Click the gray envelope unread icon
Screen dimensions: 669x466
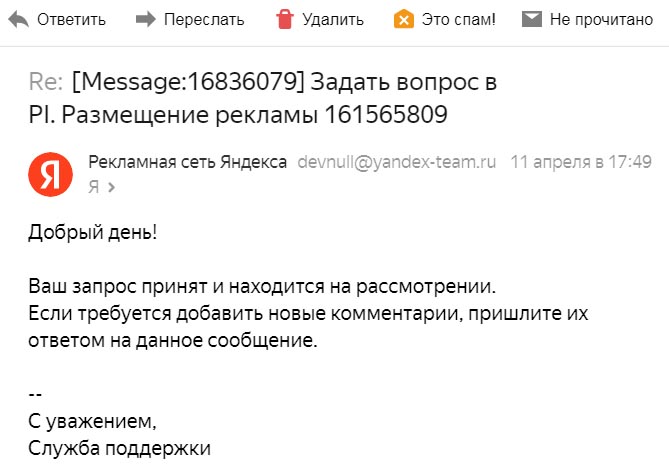click(x=532, y=20)
